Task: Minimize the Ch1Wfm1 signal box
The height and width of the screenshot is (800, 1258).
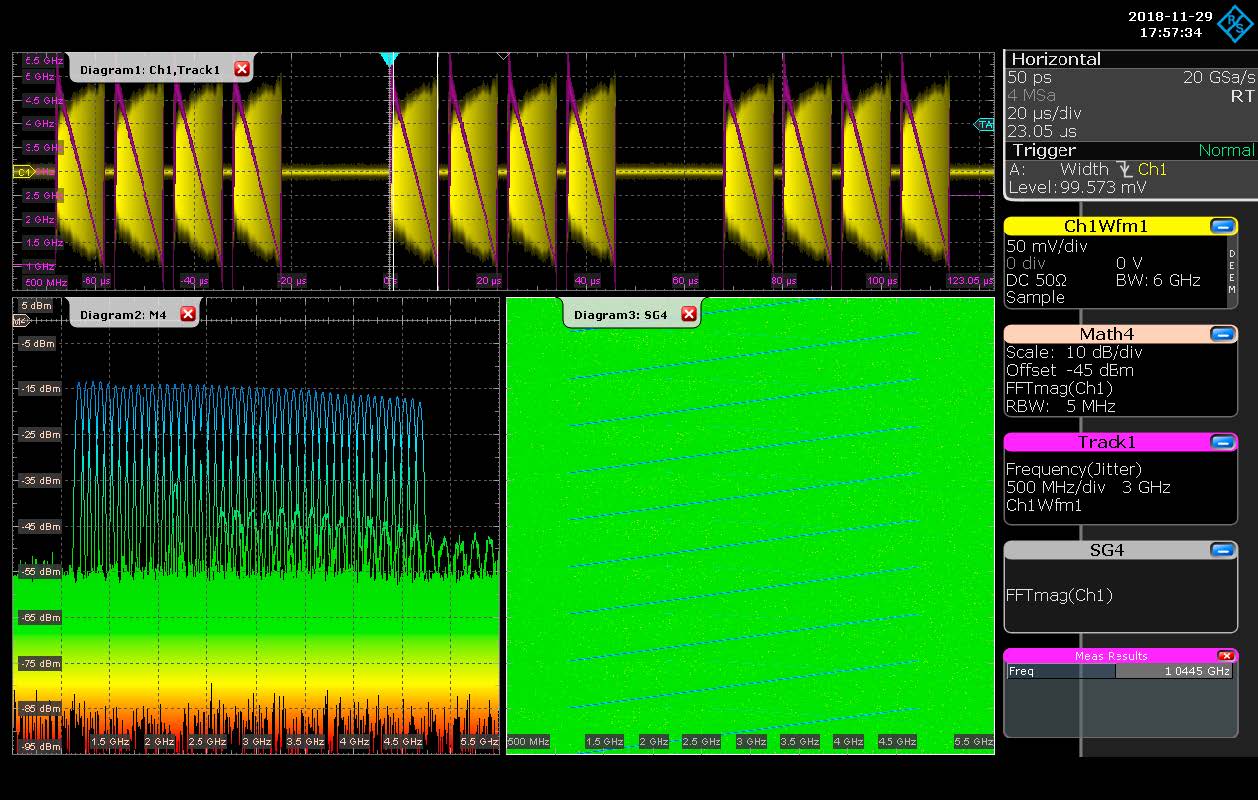Action: tap(1222, 226)
